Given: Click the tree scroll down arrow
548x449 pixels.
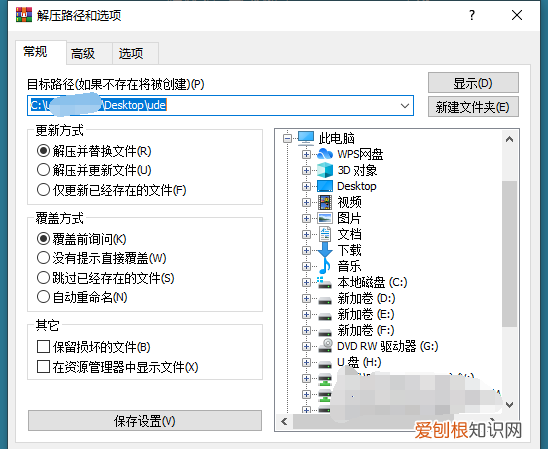Looking at the screenshot, I should pos(510,405).
